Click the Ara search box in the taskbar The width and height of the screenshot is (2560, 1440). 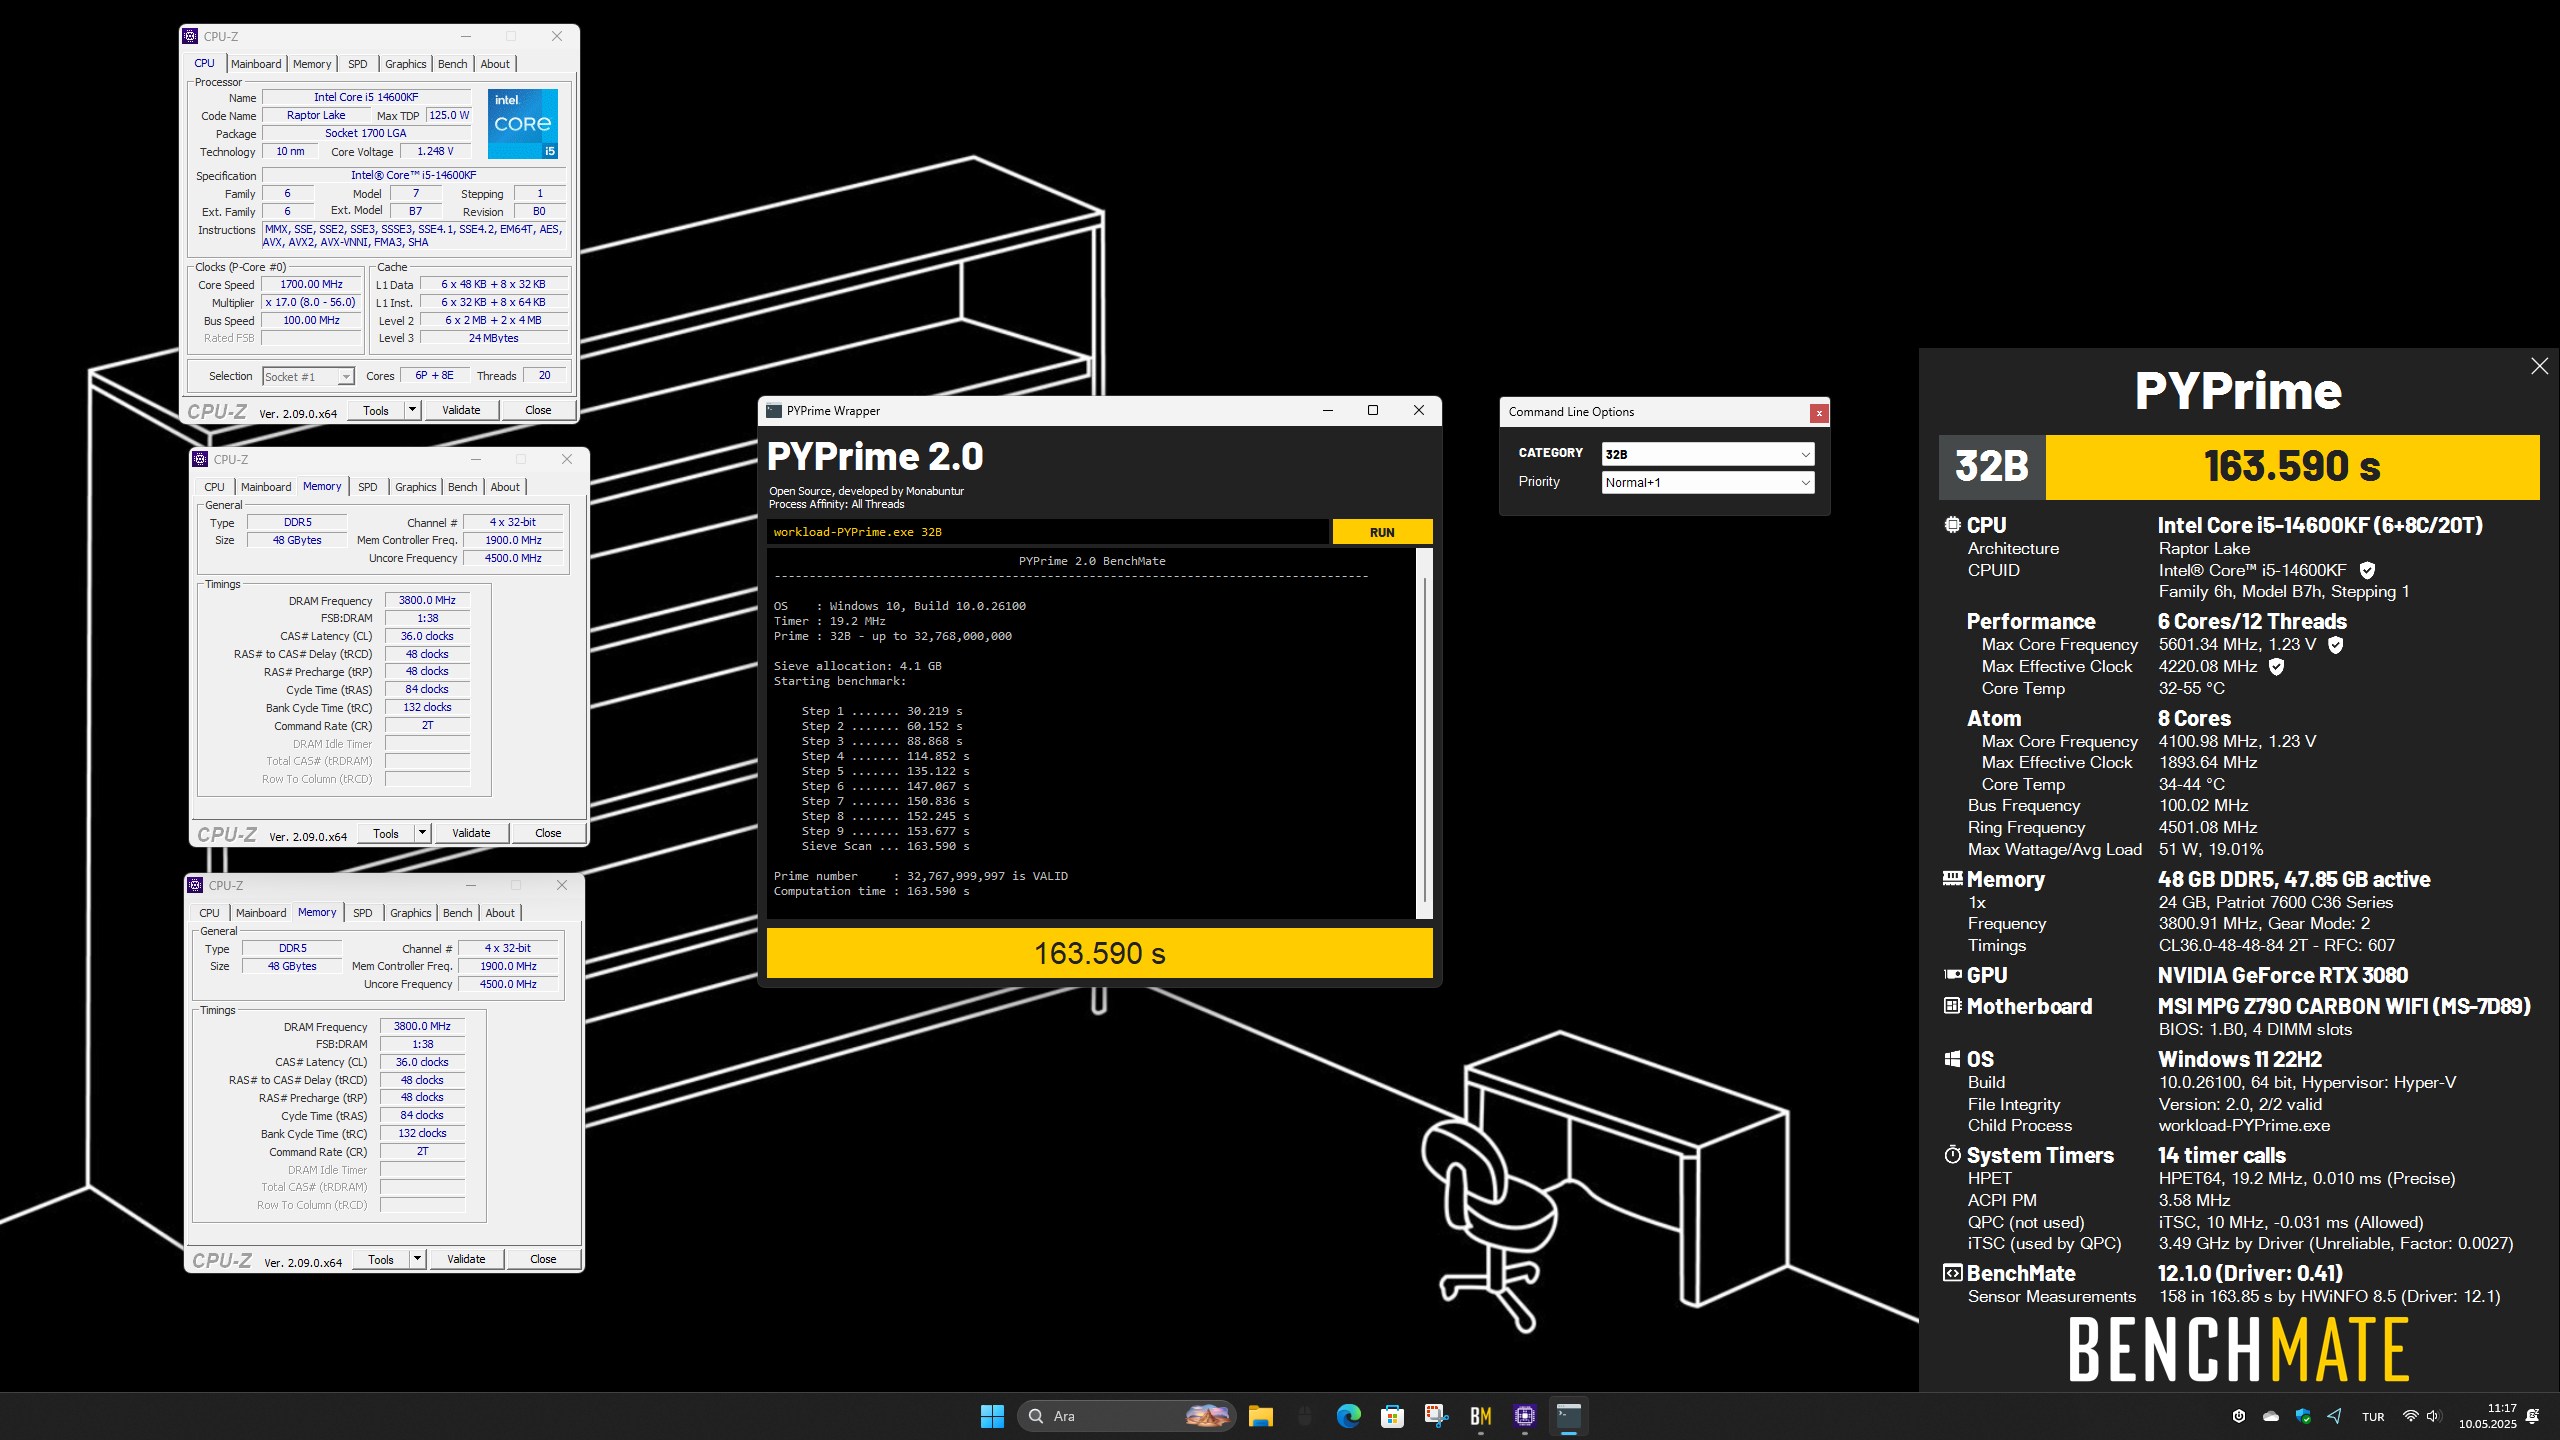pos(1127,1416)
